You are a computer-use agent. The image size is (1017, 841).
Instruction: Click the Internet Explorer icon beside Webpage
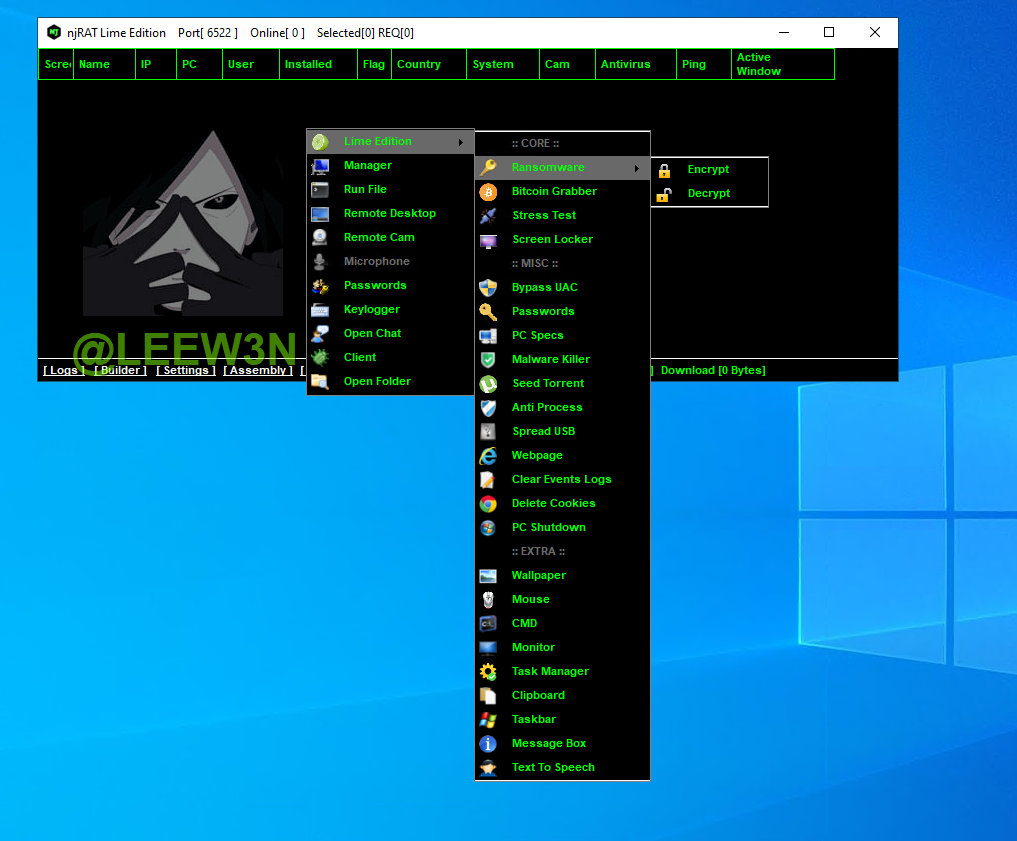pos(488,456)
